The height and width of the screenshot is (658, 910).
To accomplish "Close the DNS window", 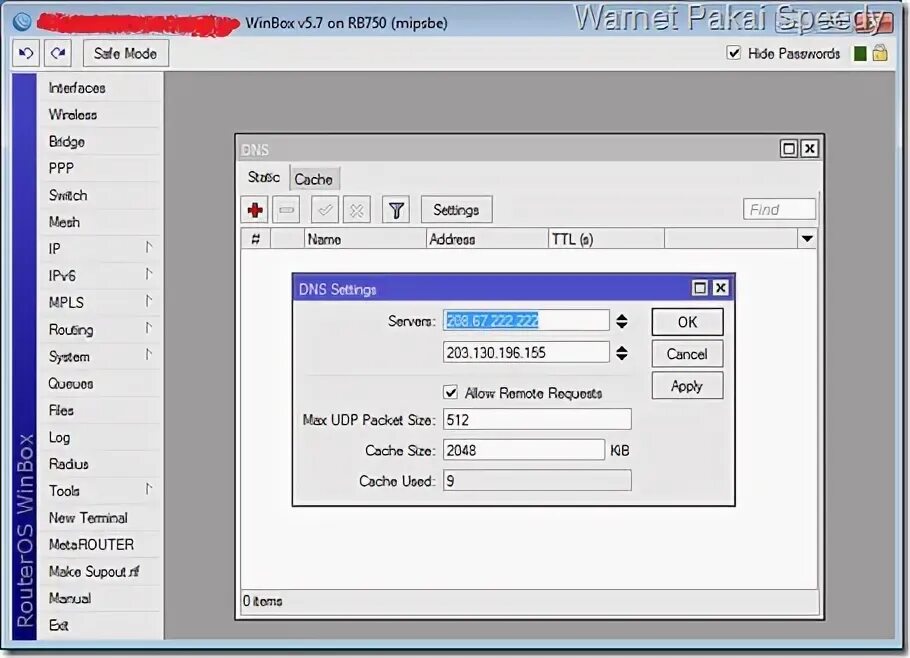I will pyautogui.click(x=810, y=149).
